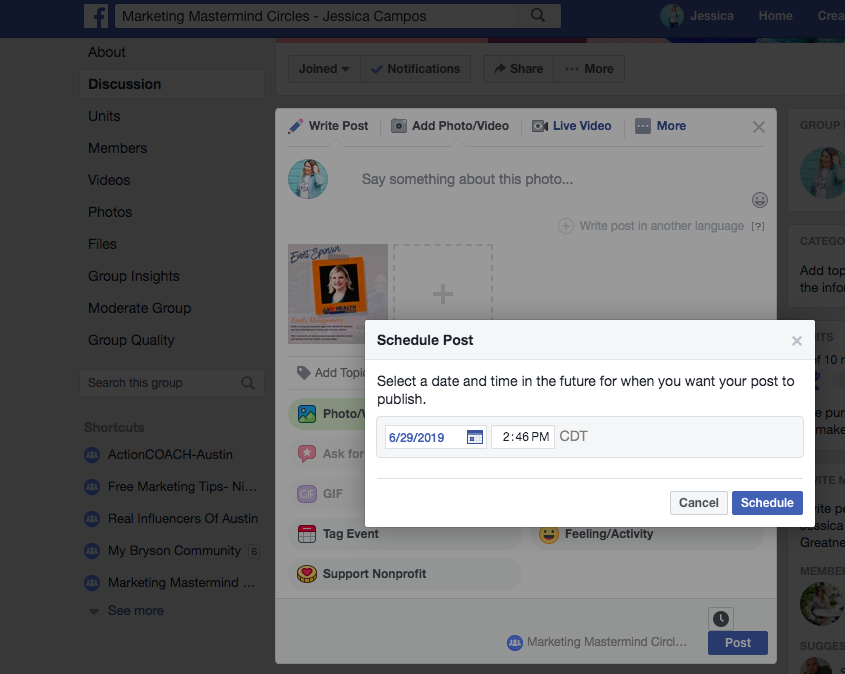Select the Write Post tab
This screenshot has height=674, width=845.
pyautogui.click(x=328, y=126)
